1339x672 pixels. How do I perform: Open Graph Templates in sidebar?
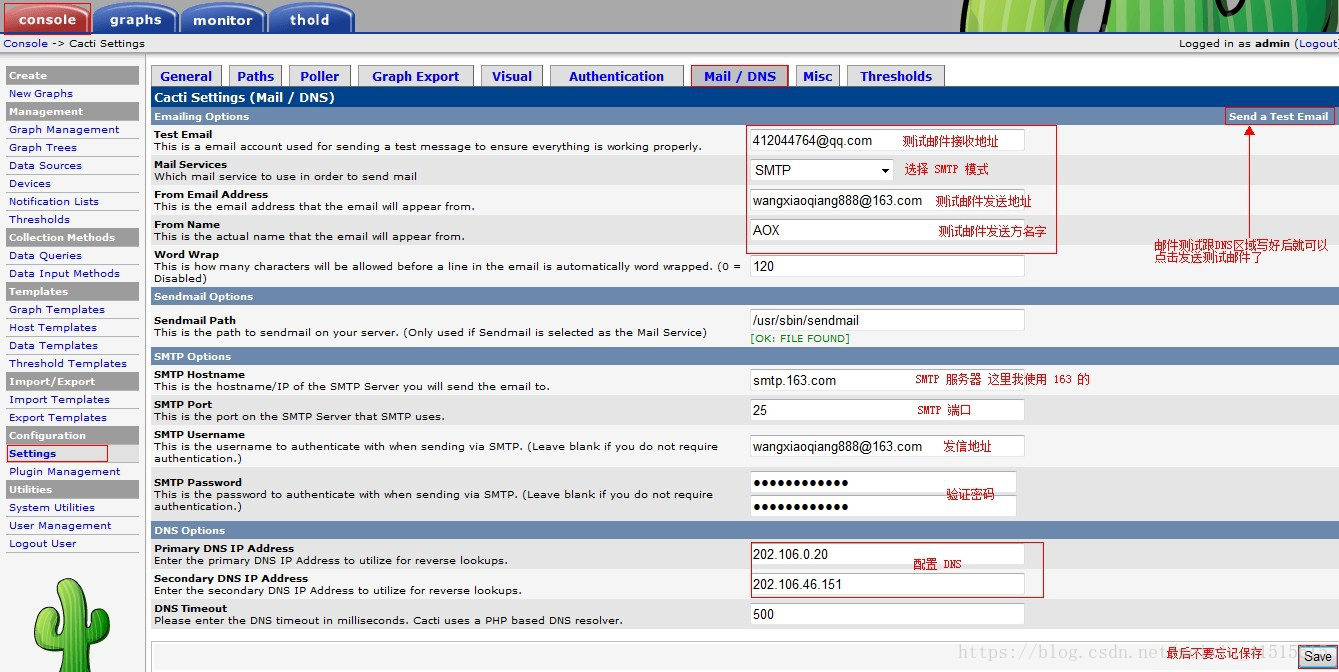tap(57, 310)
